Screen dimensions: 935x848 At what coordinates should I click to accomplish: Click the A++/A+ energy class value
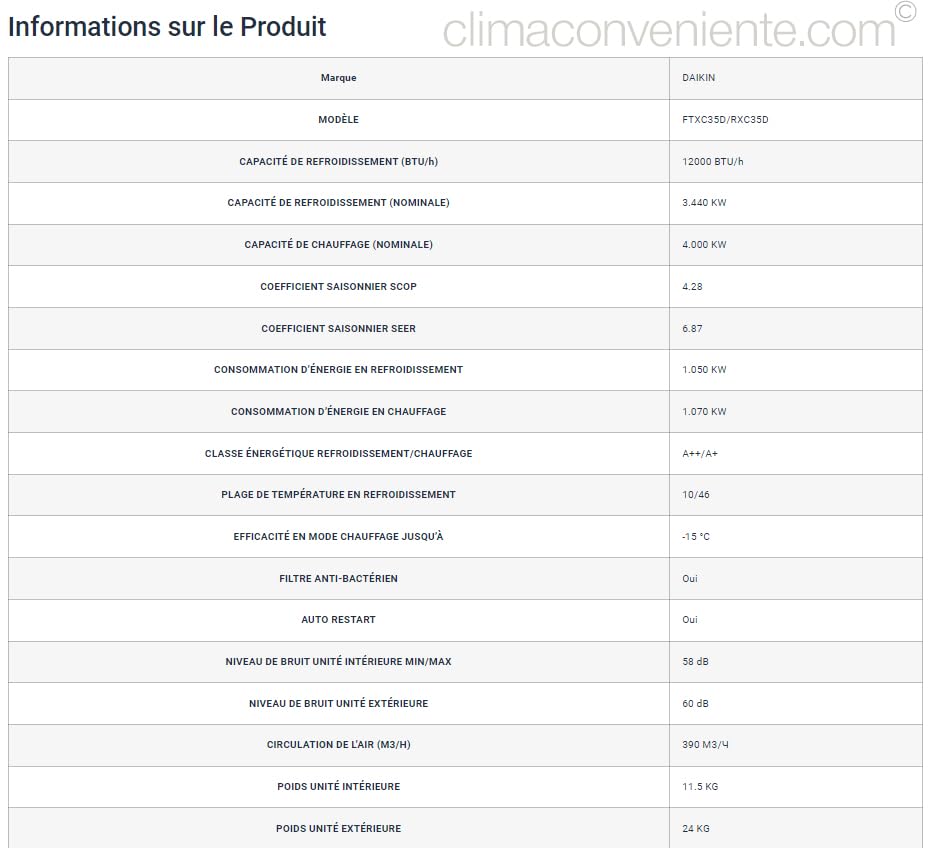pyautogui.click(x=700, y=454)
